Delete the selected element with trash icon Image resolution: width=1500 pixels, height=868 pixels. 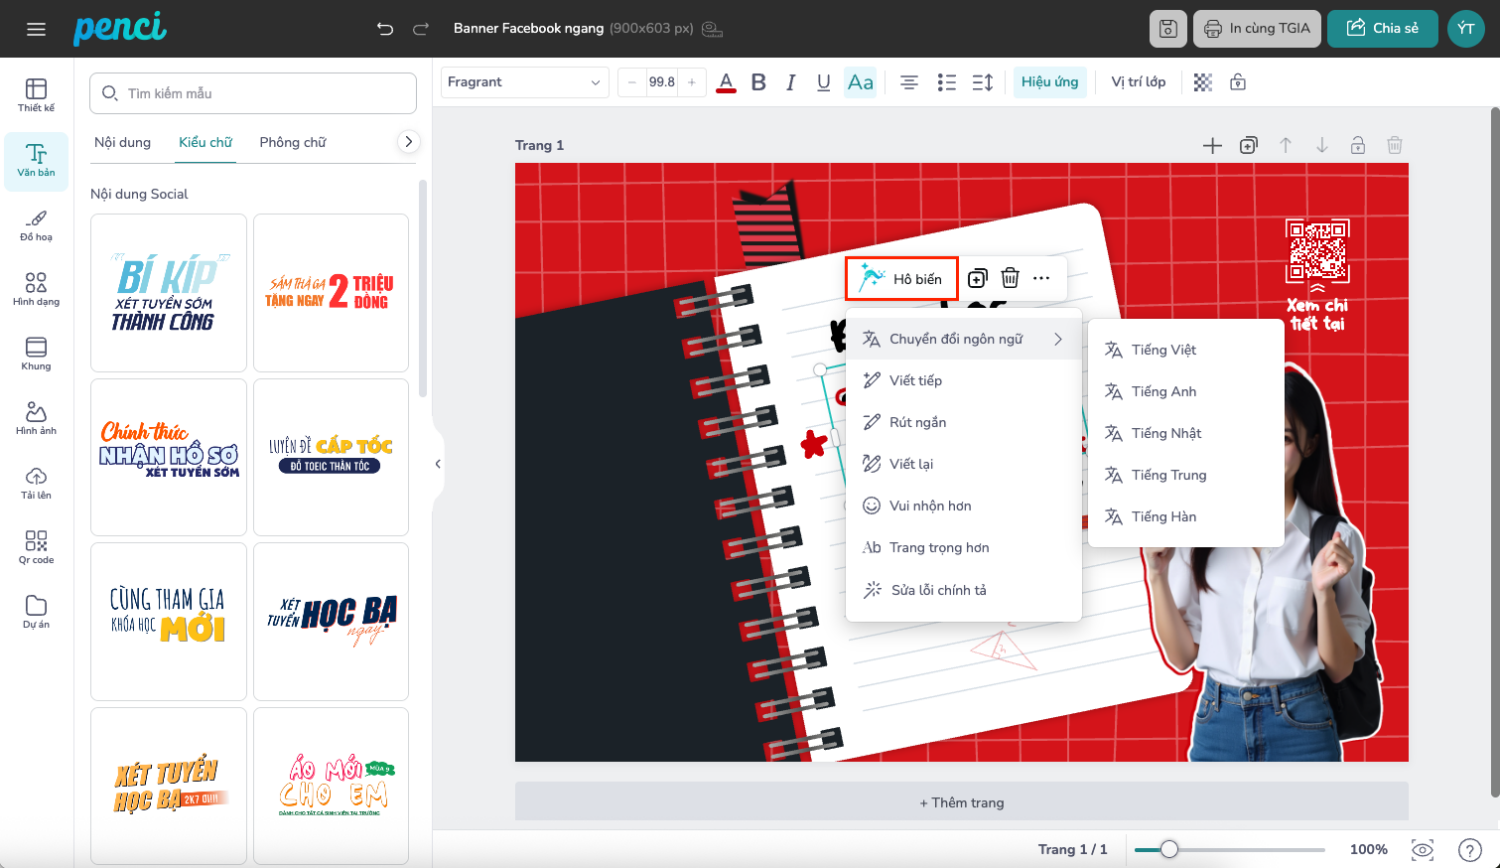pos(1010,278)
